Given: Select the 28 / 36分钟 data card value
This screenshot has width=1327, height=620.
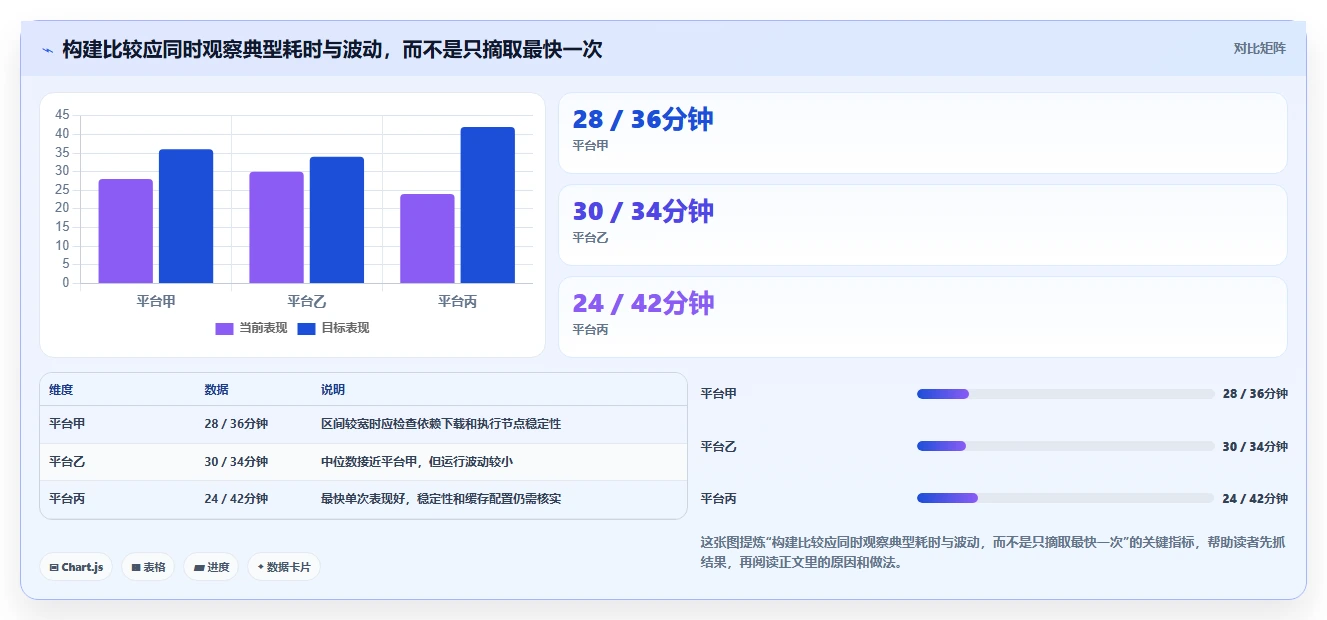Looking at the screenshot, I should pyautogui.click(x=643, y=119).
